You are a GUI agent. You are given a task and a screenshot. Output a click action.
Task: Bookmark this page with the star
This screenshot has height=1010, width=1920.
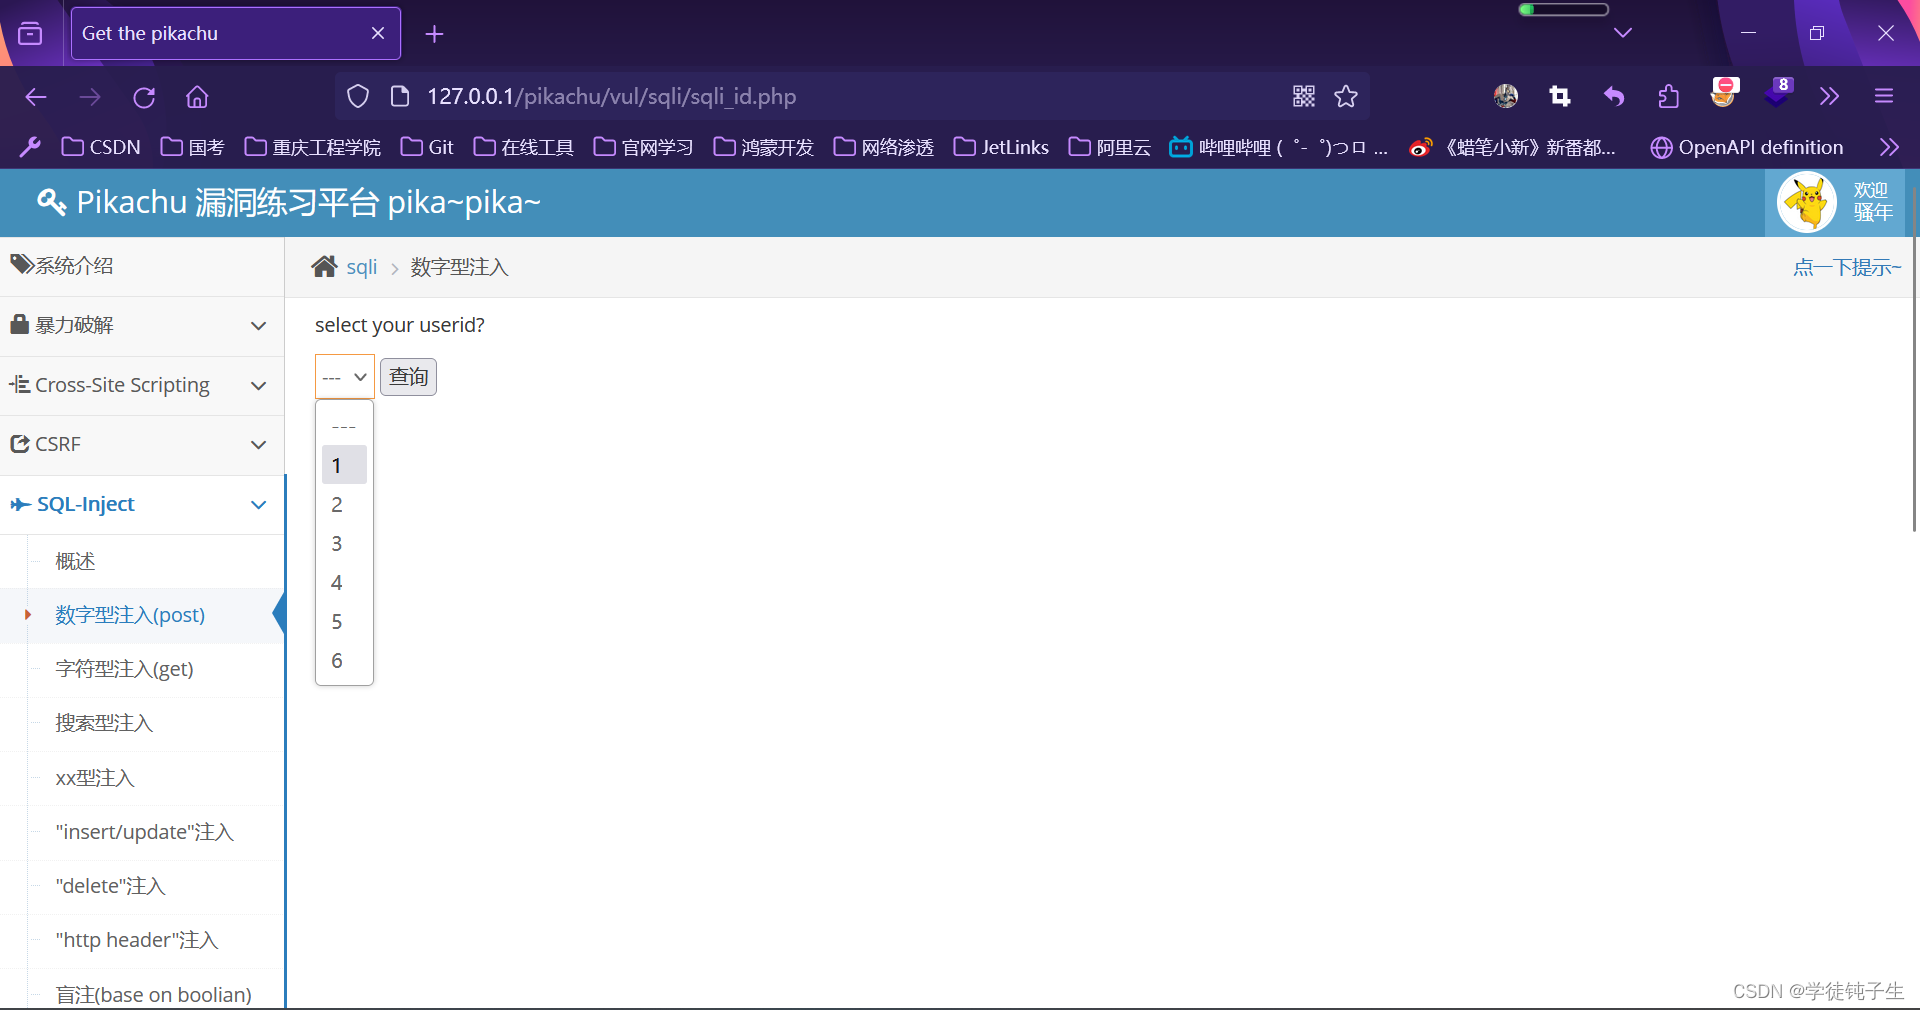coord(1346,96)
